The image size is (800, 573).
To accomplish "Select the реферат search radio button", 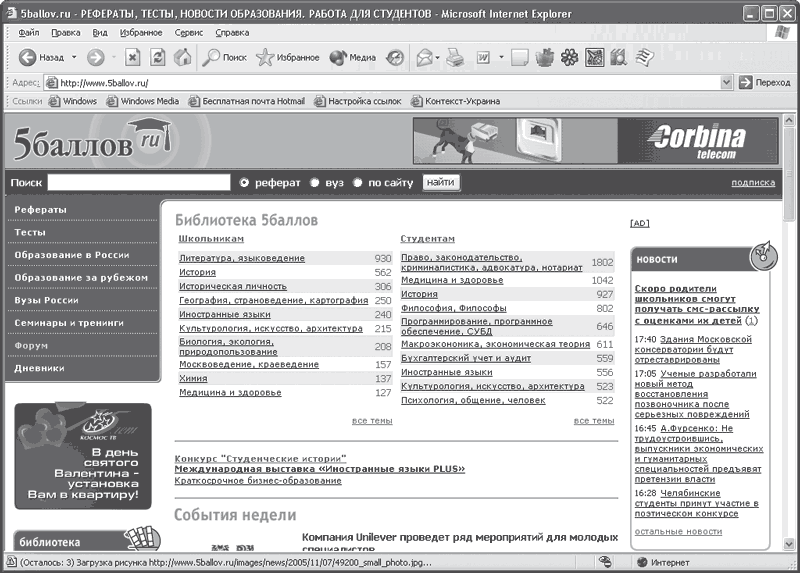I will coord(244,183).
